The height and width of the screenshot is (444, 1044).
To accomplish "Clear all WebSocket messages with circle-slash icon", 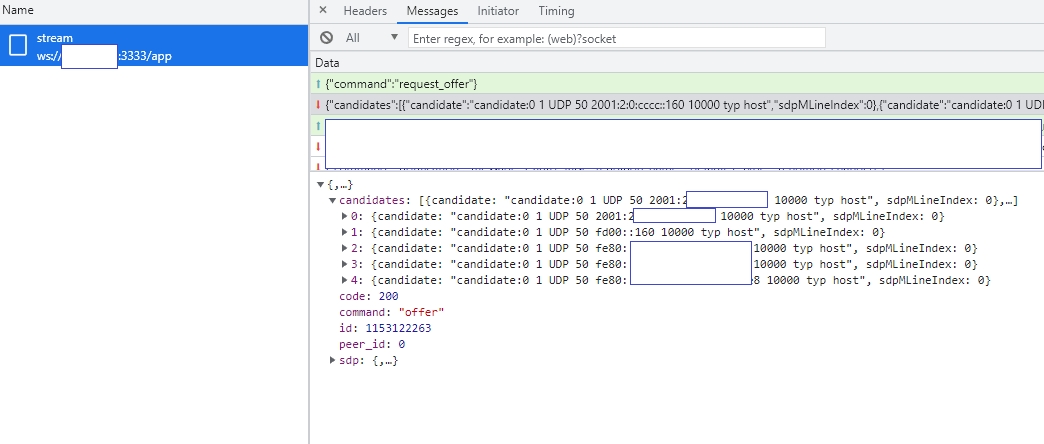I will coord(326,38).
